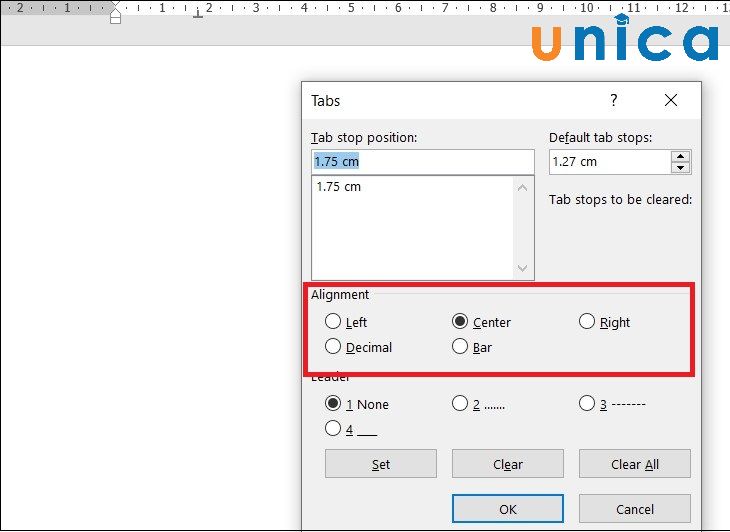
Task: Click the center tab stop marker on ruler
Action: 198,14
